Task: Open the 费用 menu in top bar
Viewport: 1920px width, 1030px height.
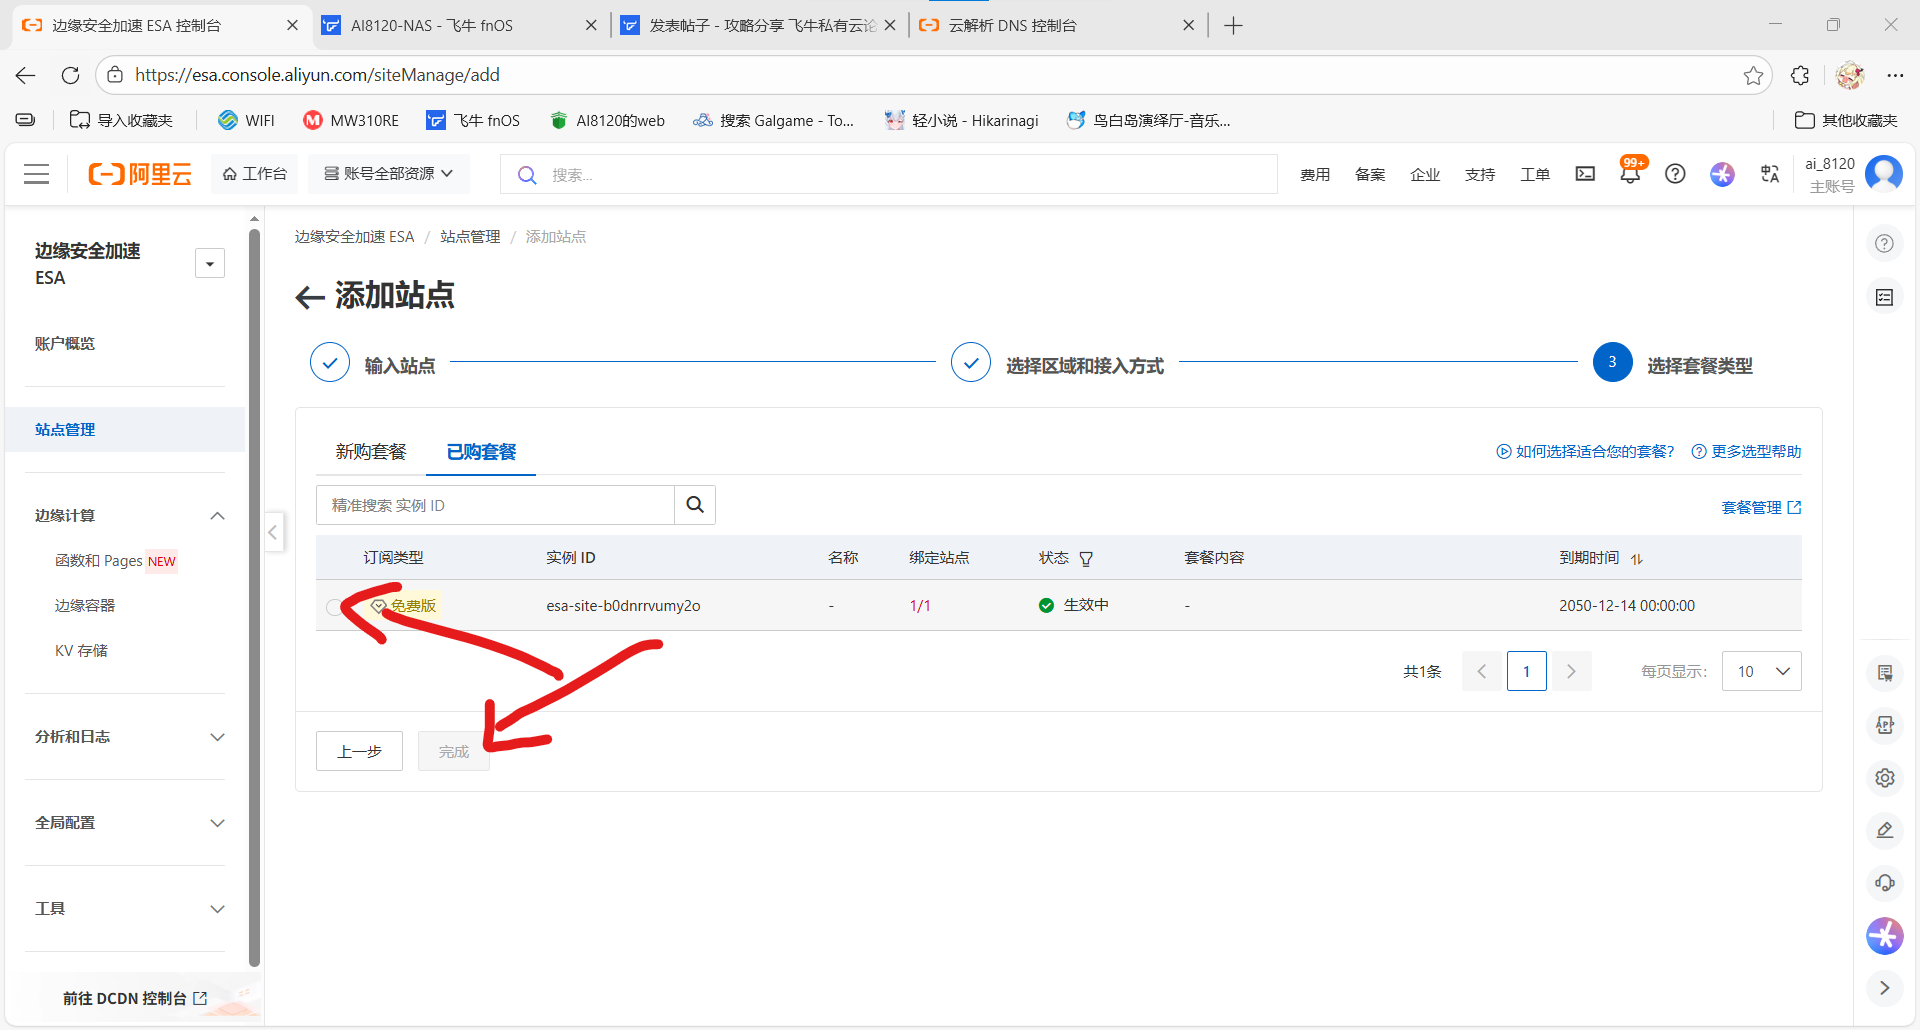Action: coord(1315,175)
